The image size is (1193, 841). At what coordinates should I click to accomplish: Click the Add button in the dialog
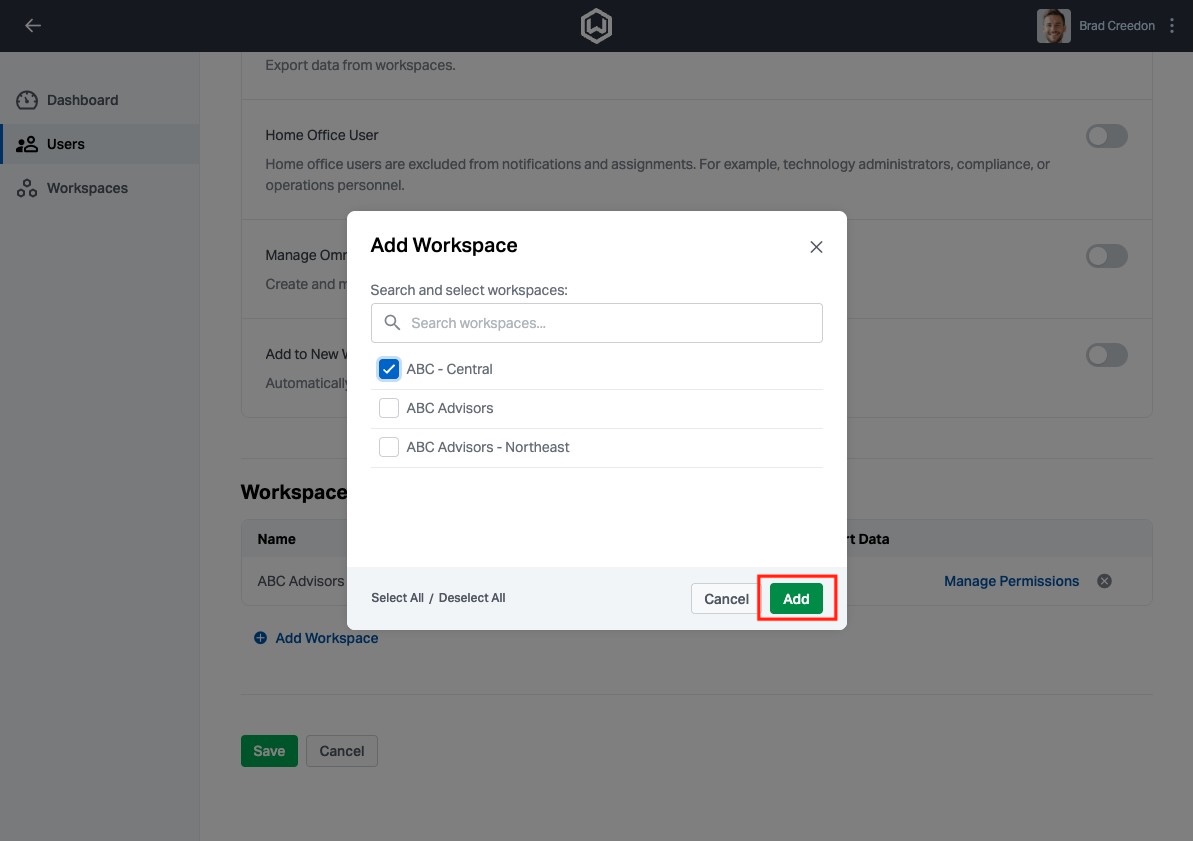[x=796, y=598]
